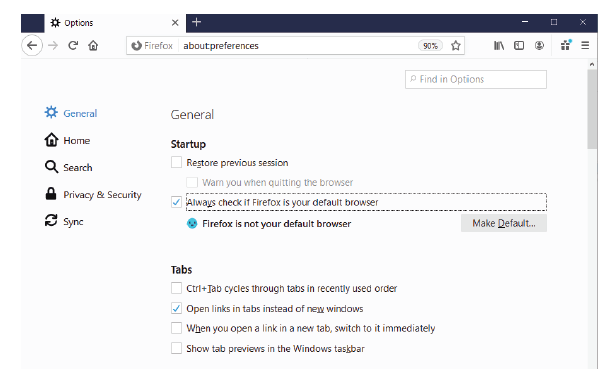Open the Firefox Account icon
Viewport: 604px width, 376px height.
[x=539, y=45]
